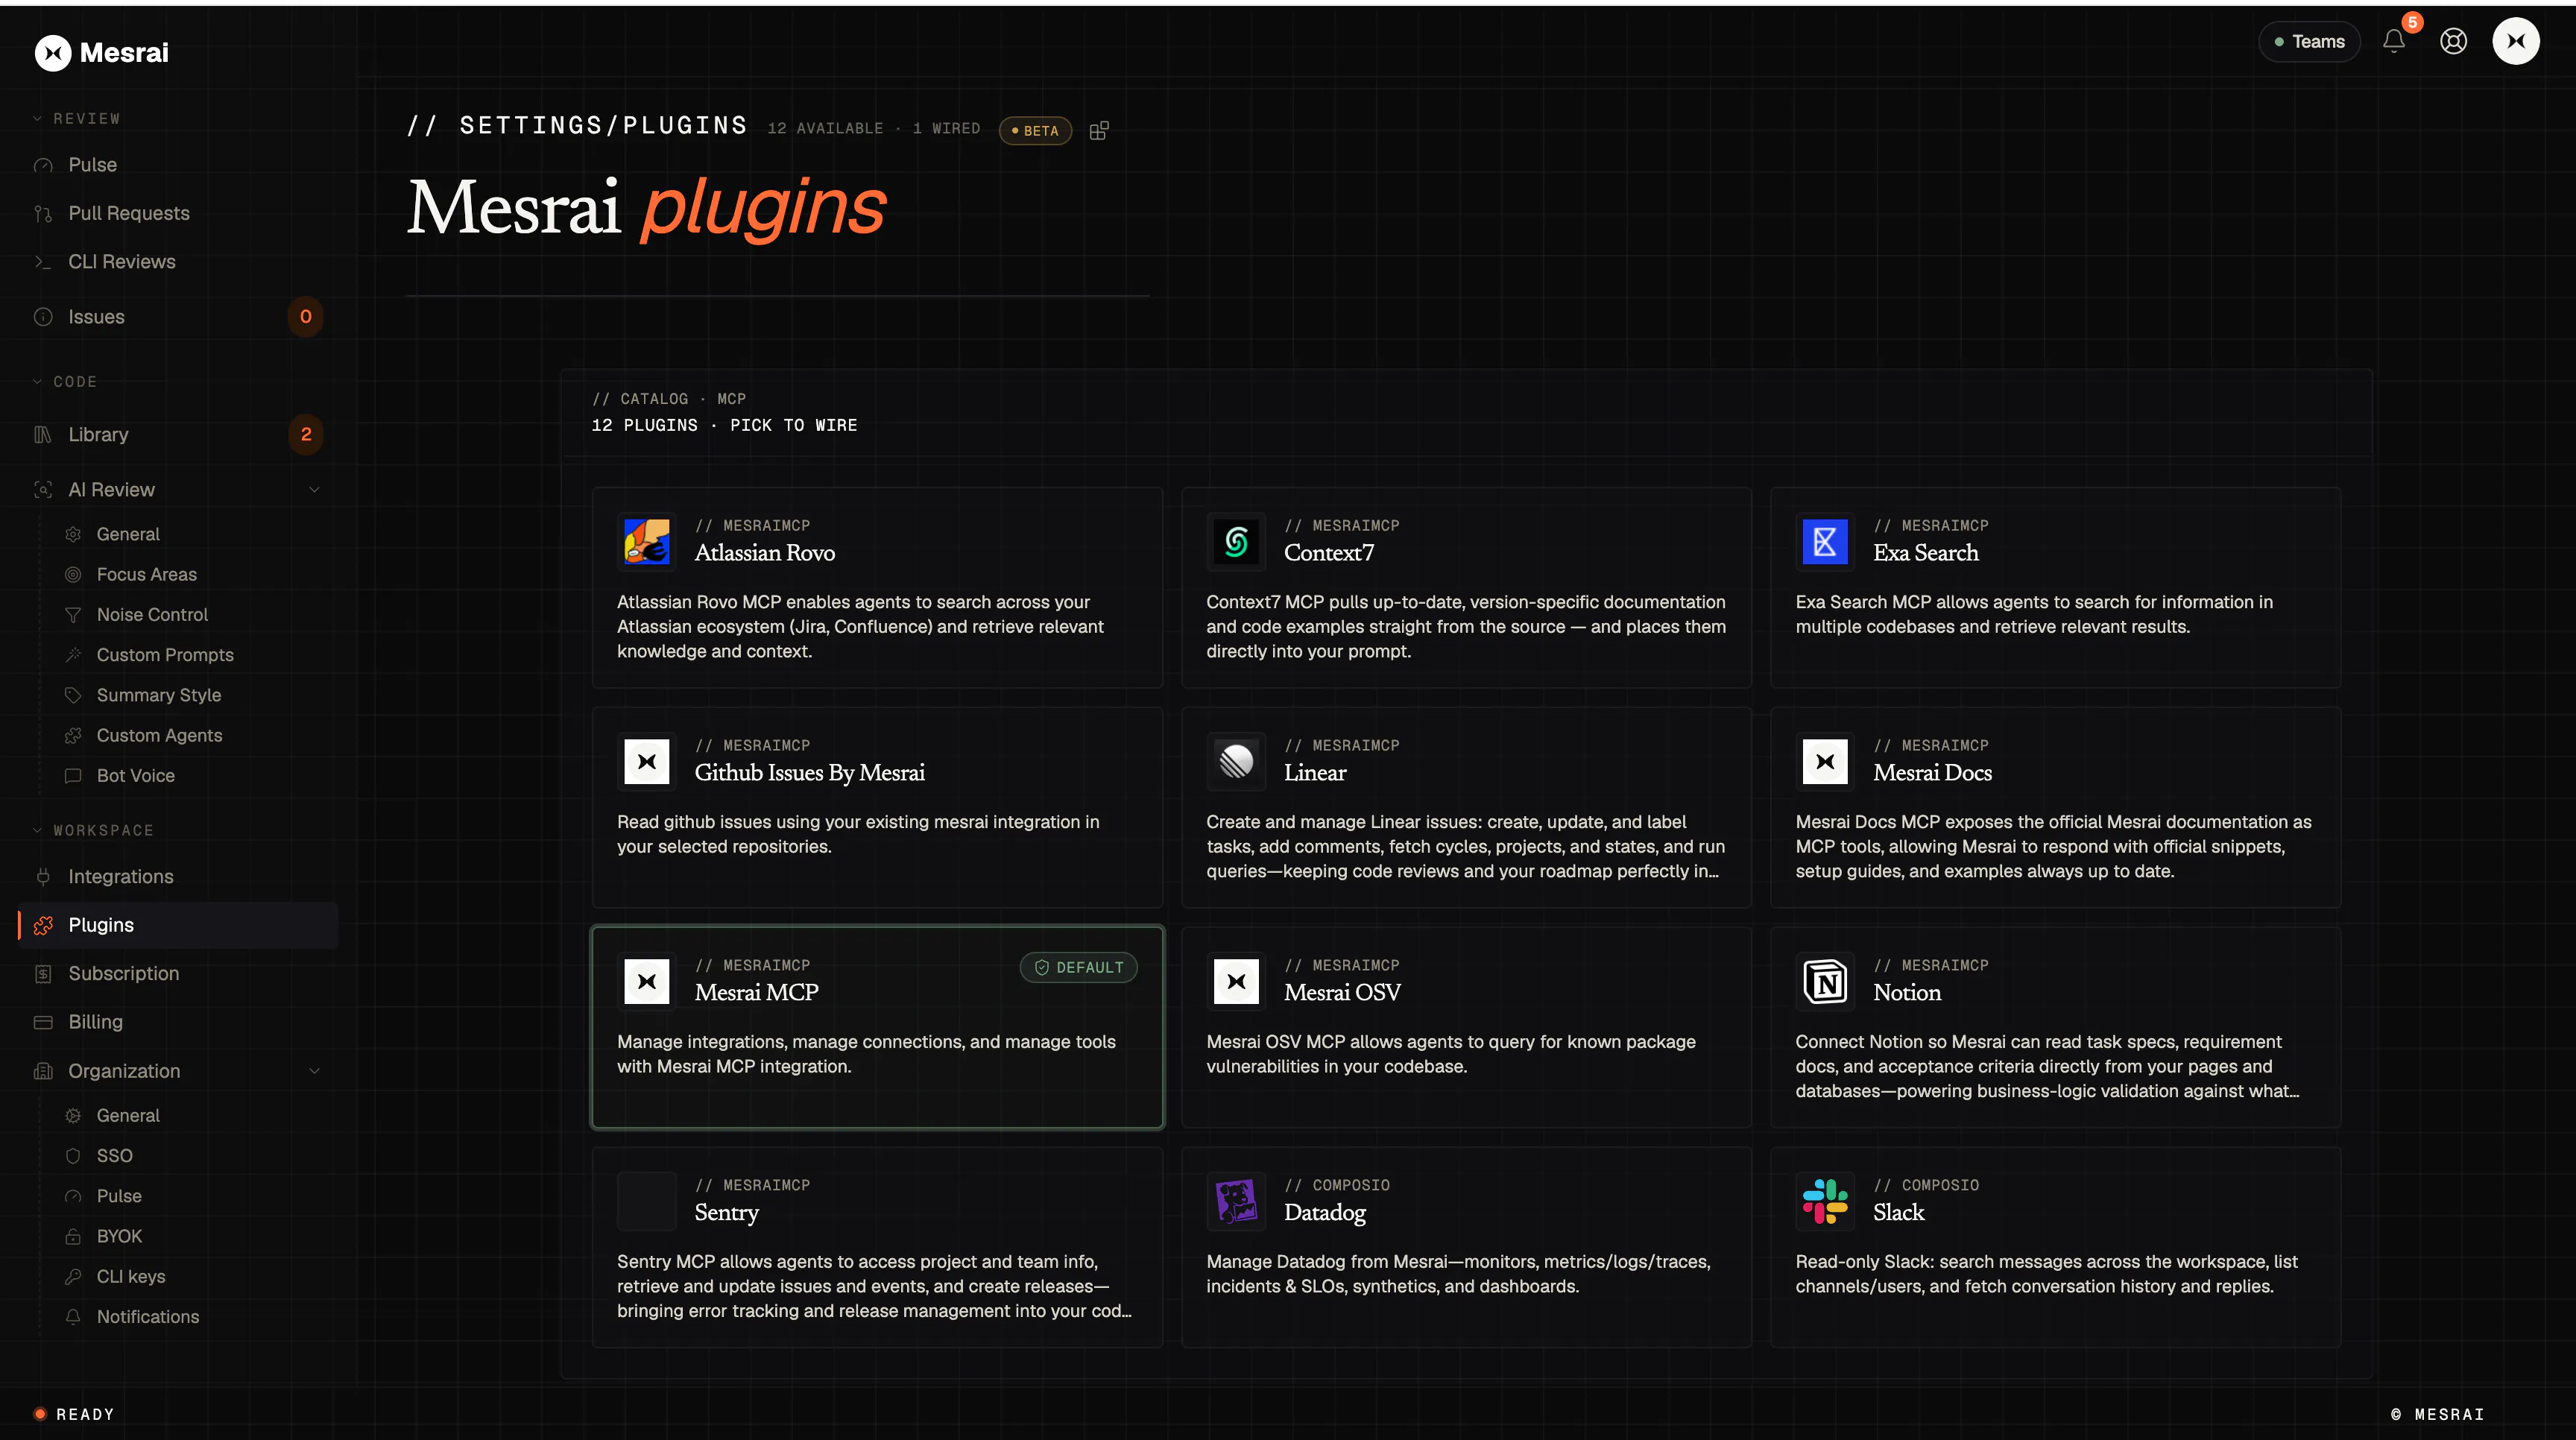The height and width of the screenshot is (1440, 2576).
Task: Click the Datadog plugin icon
Action: pyautogui.click(x=1236, y=1201)
